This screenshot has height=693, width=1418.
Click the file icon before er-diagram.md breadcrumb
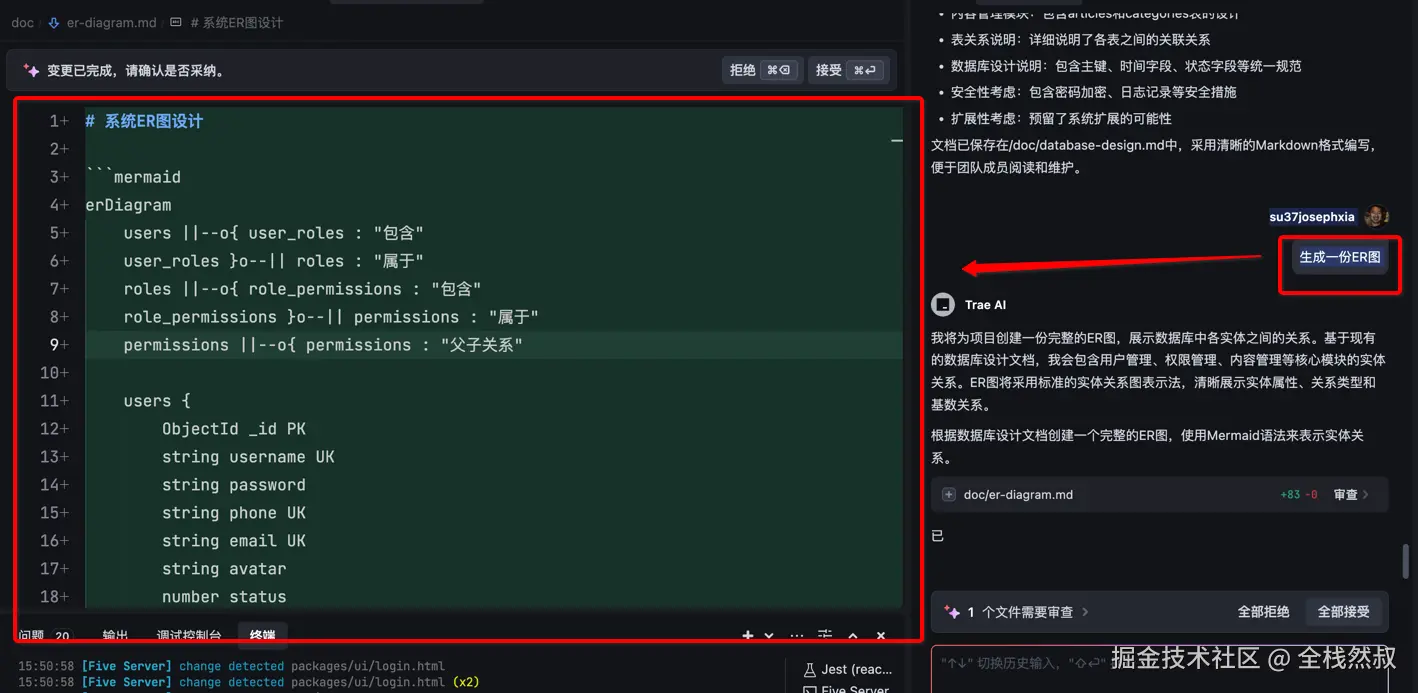54,22
